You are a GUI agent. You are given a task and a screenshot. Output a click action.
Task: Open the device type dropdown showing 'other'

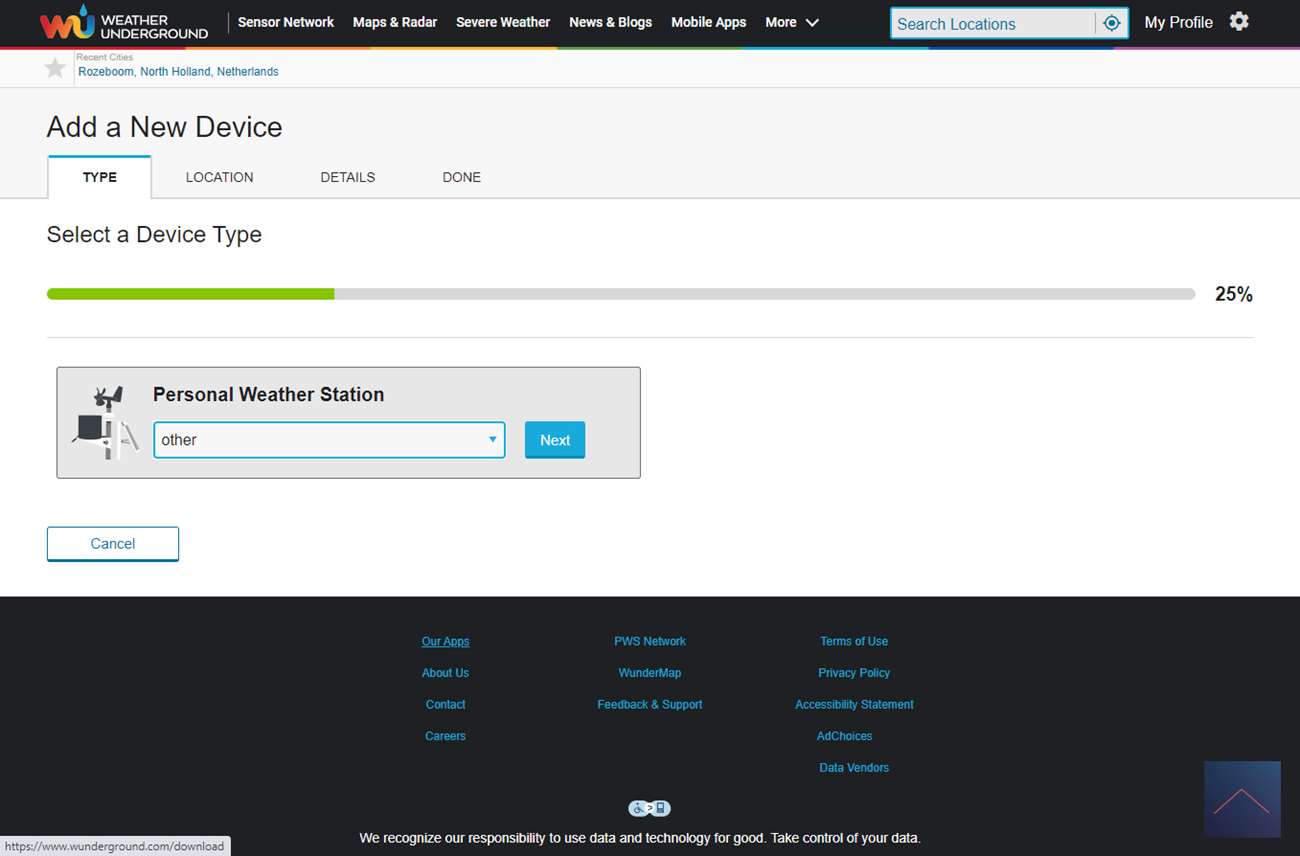coord(329,440)
